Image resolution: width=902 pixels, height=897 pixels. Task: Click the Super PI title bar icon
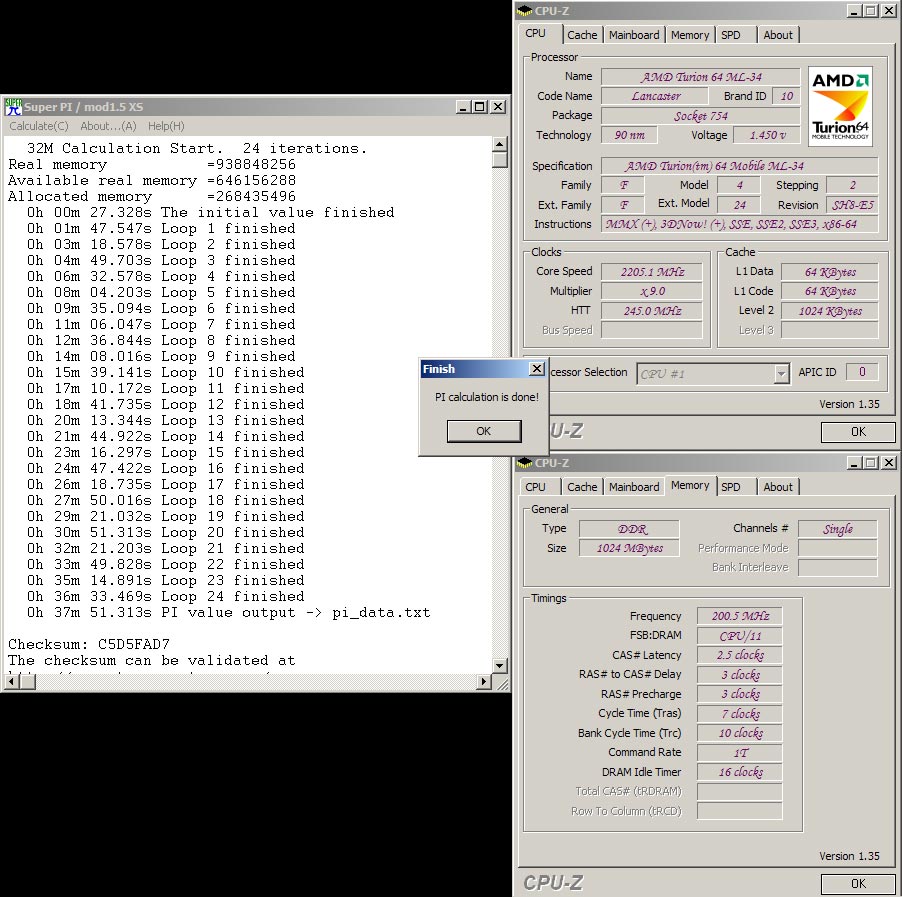(13, 107)
